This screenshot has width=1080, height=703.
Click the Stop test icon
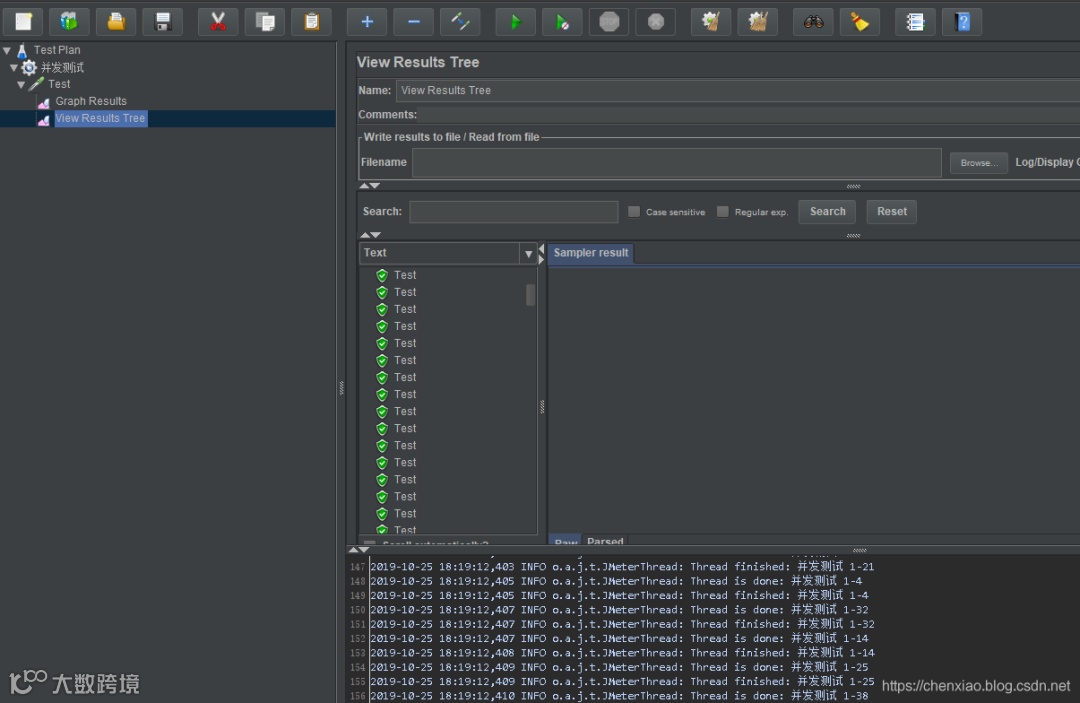(x=609, y=22)
